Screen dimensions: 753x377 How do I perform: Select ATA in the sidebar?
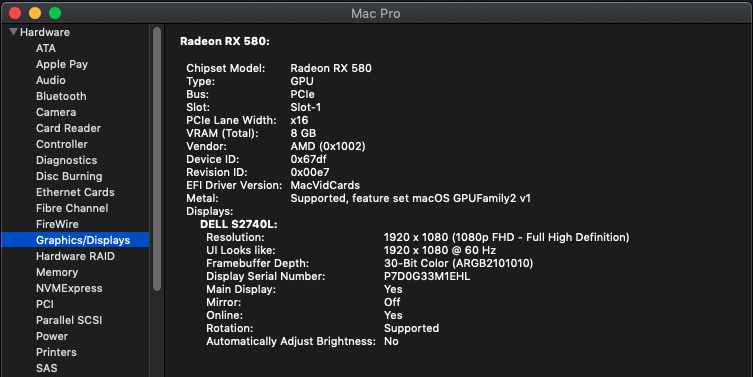pos(46,48)
